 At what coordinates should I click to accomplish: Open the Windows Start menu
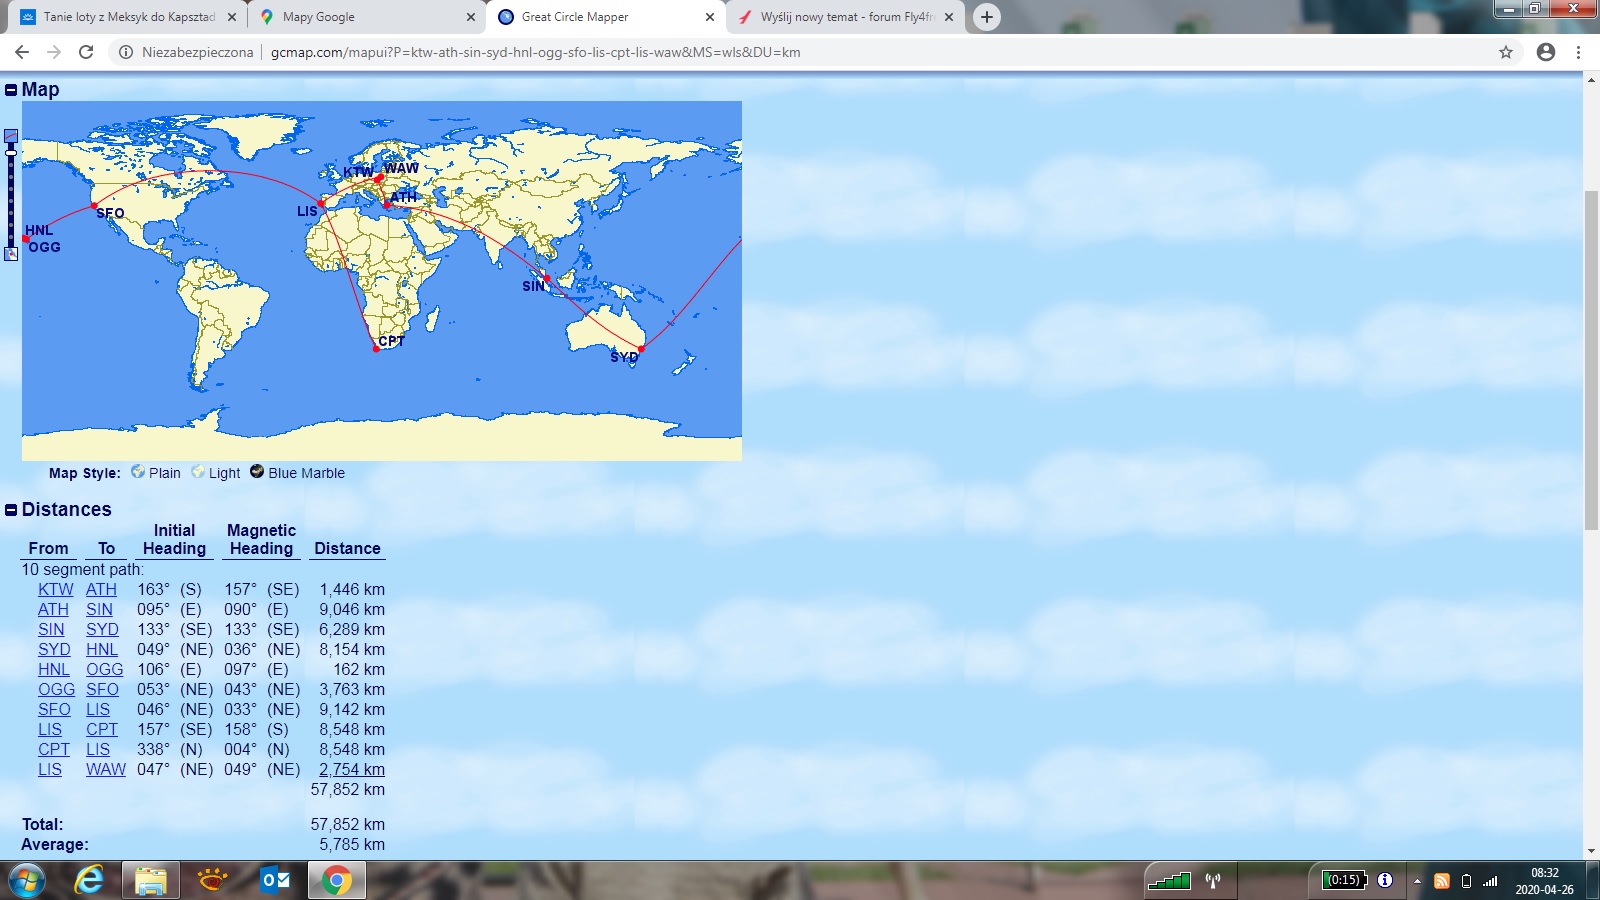click(x=26, y=880)
